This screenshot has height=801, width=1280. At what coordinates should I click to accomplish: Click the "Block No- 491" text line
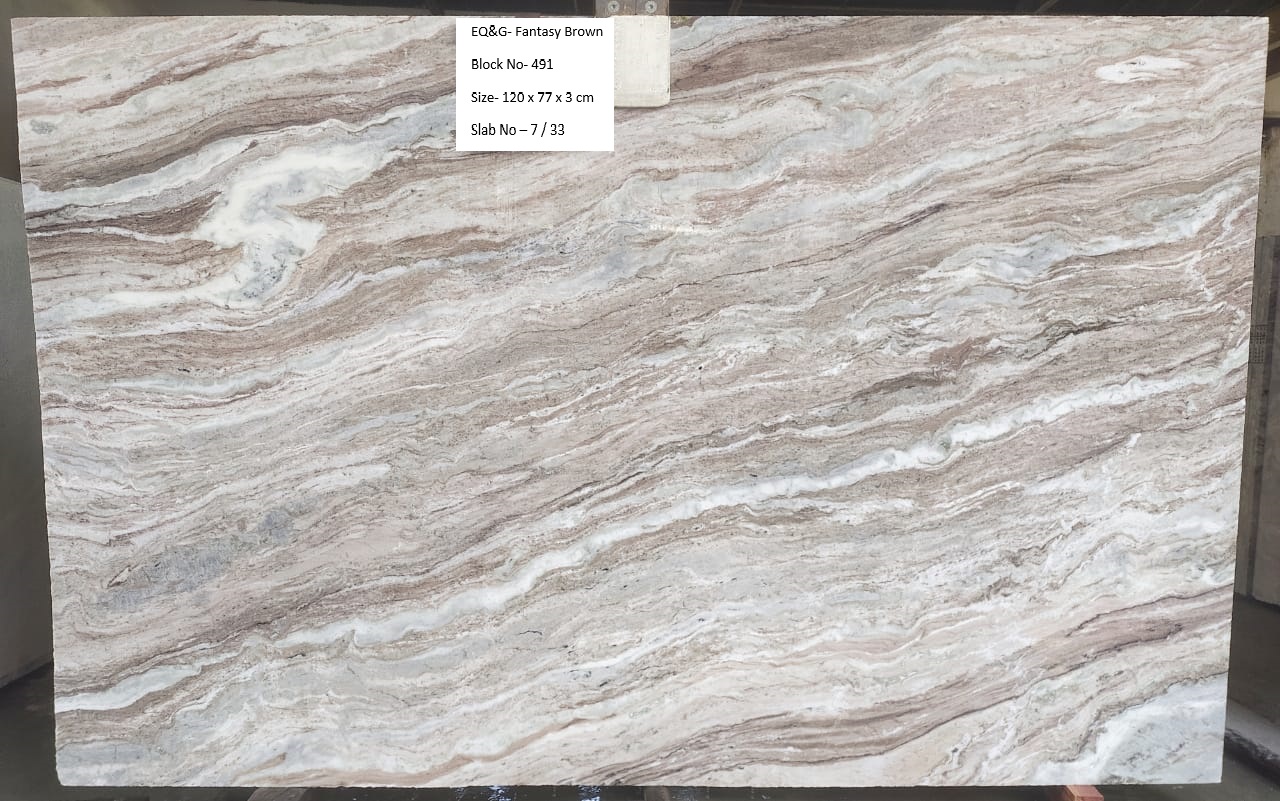[x=512, y=64]
